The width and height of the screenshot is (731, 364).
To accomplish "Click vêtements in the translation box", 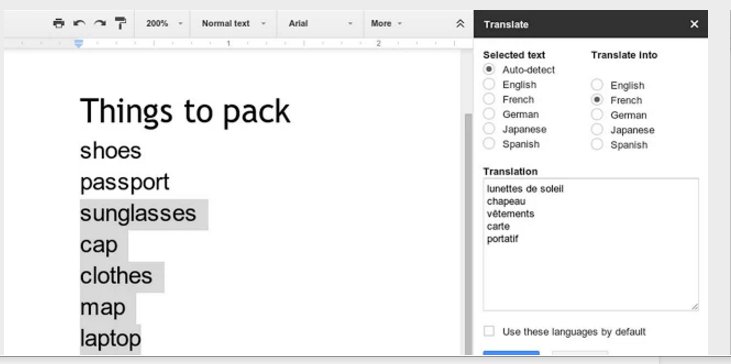I will pyautogui.click(x=510, y=214).
